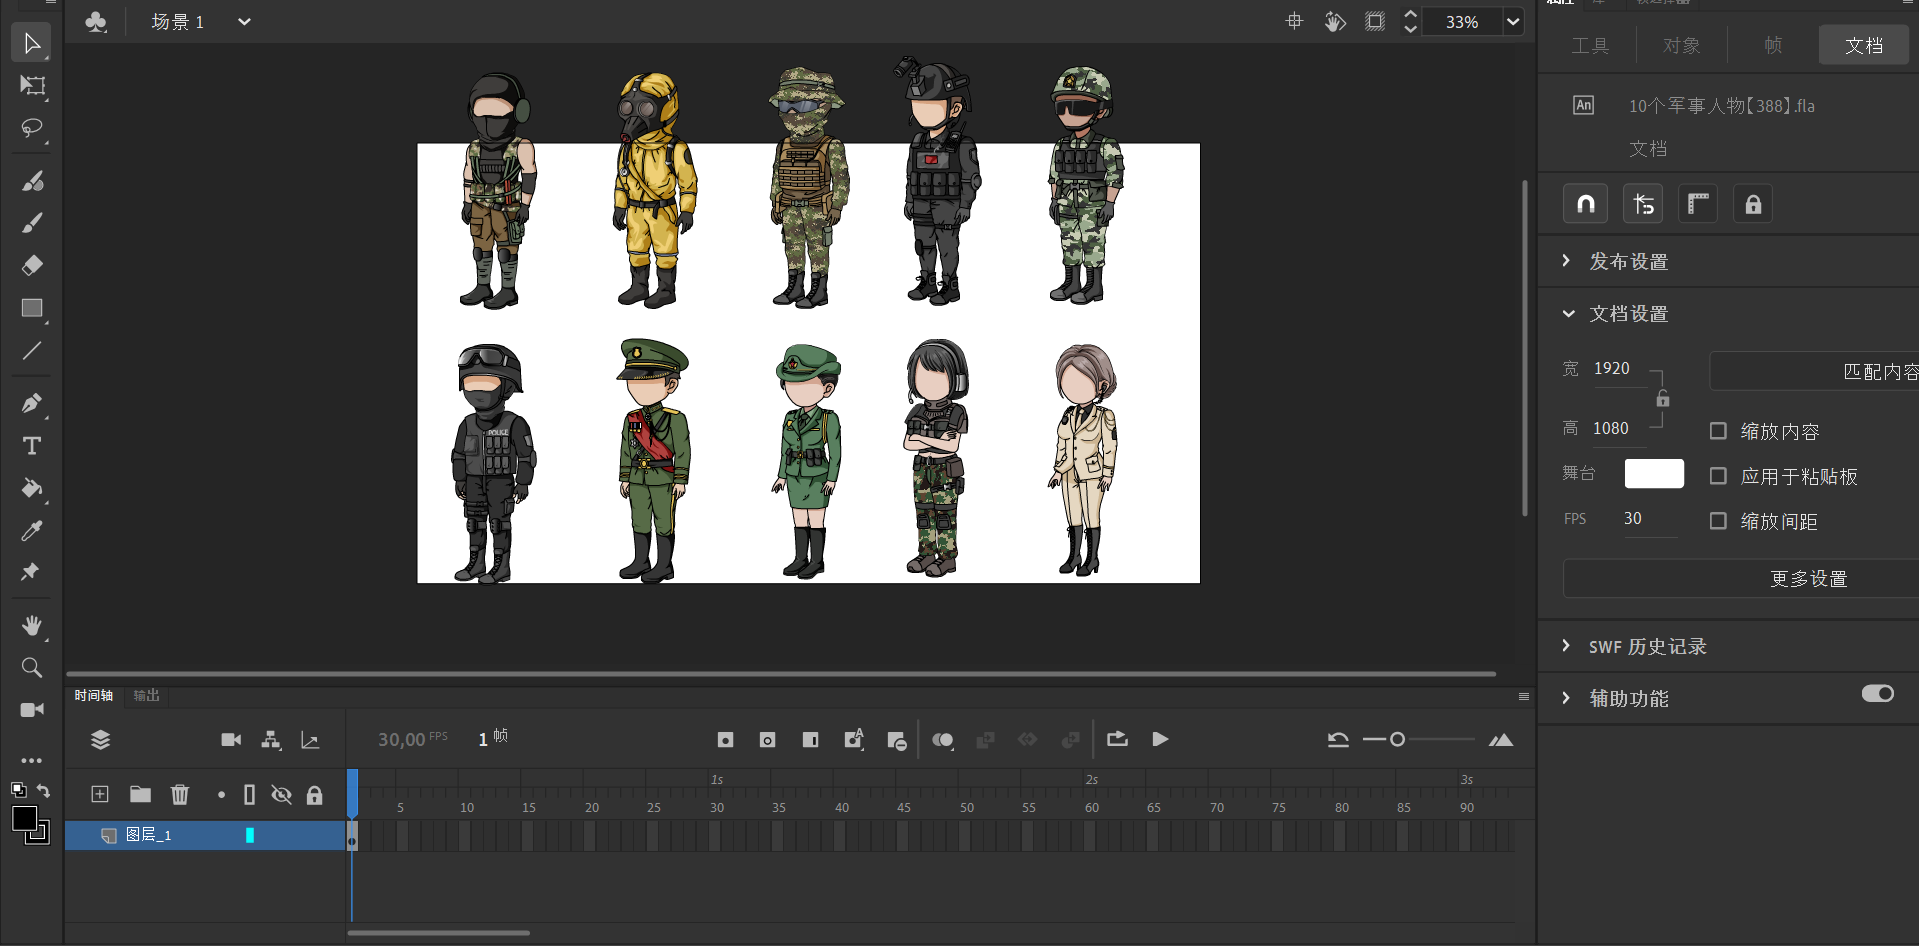The width and height of the screenshot is (1919, 946).
Task: Open the white stage color swatch
Action: (x=1653, y=473)
